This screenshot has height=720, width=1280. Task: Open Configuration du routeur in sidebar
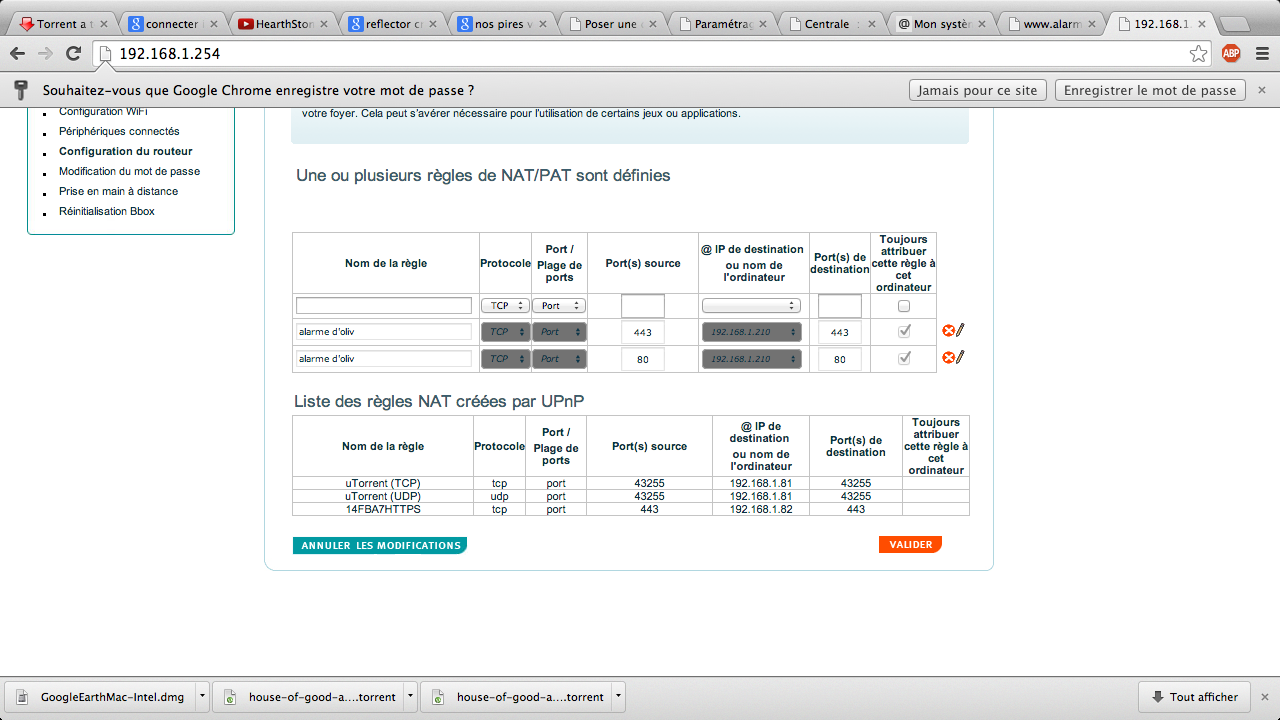[x=125, y=151]
